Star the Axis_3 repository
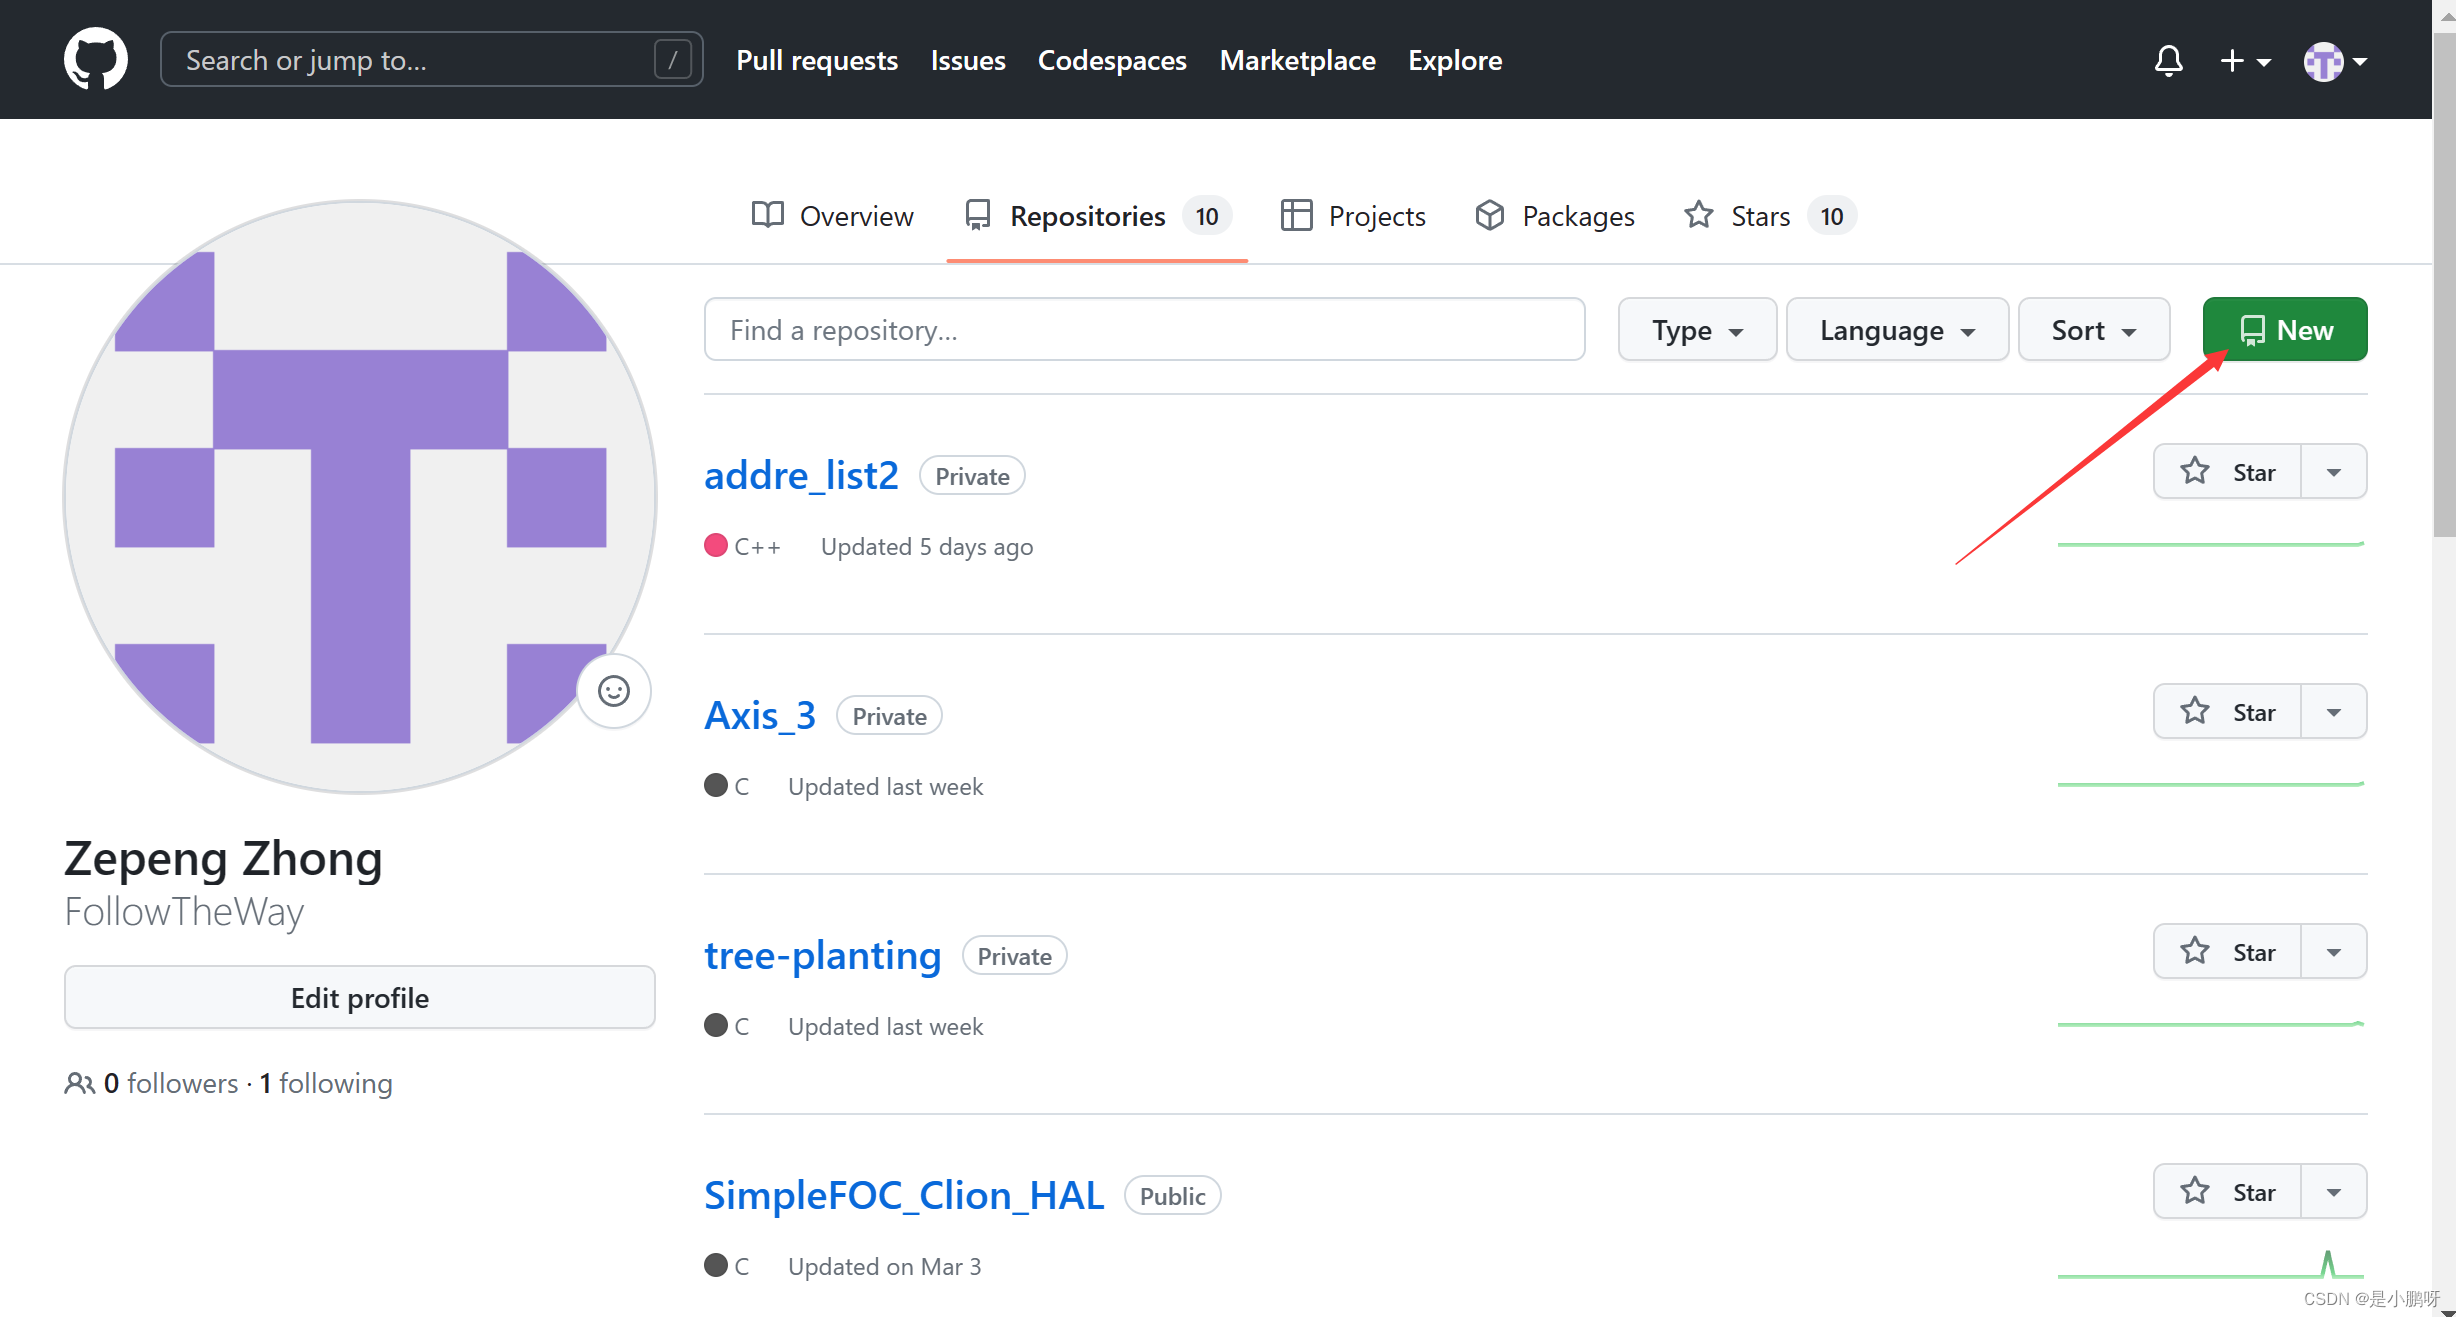This screenshot has height=1317, width=2456. click(2228, 712)
